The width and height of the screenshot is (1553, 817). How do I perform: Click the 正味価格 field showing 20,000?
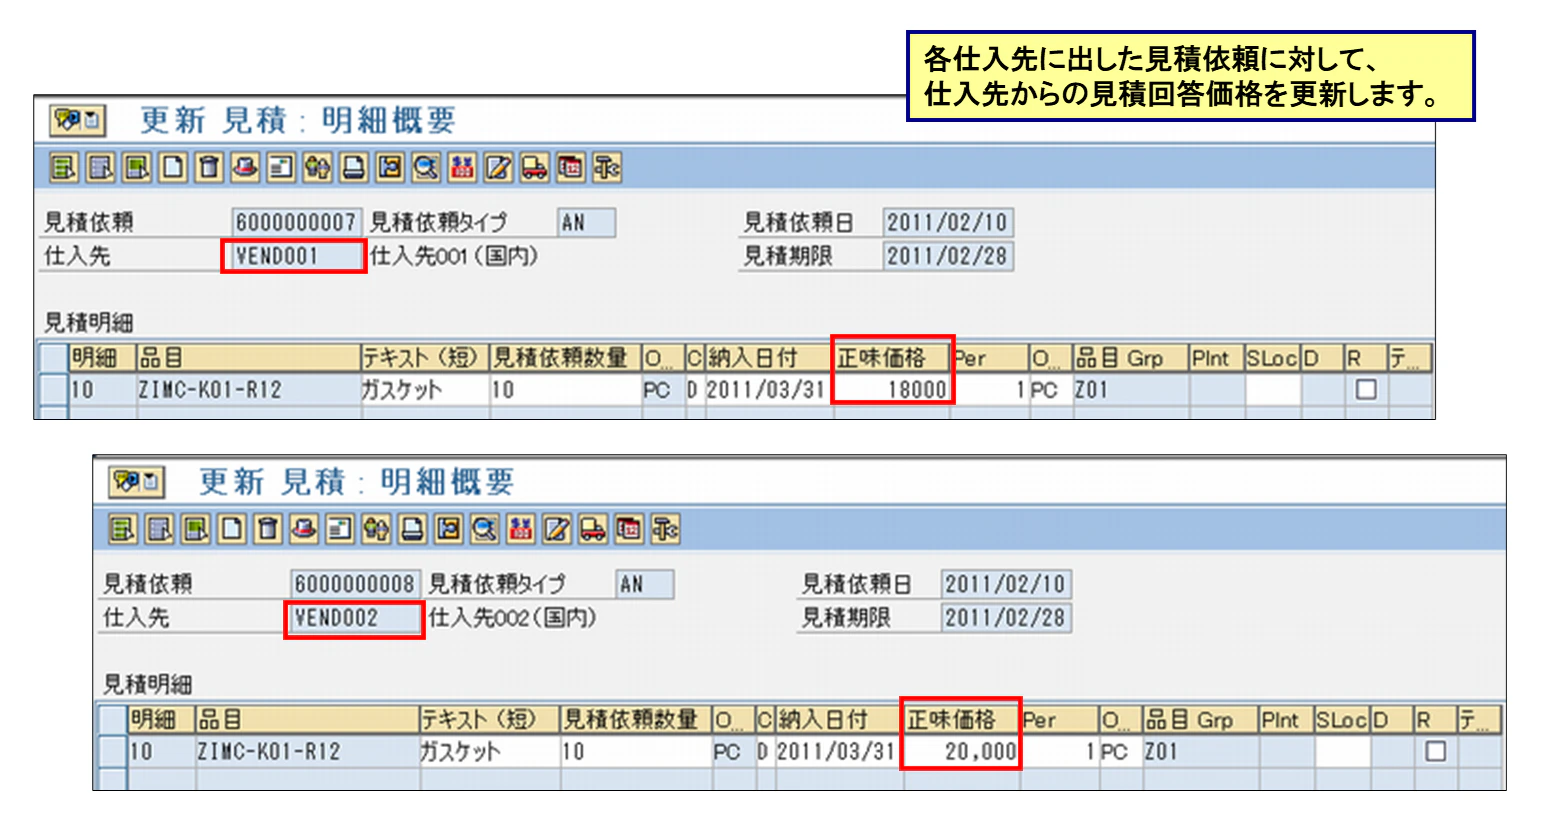pyautogui.click(x=961, y=751)
